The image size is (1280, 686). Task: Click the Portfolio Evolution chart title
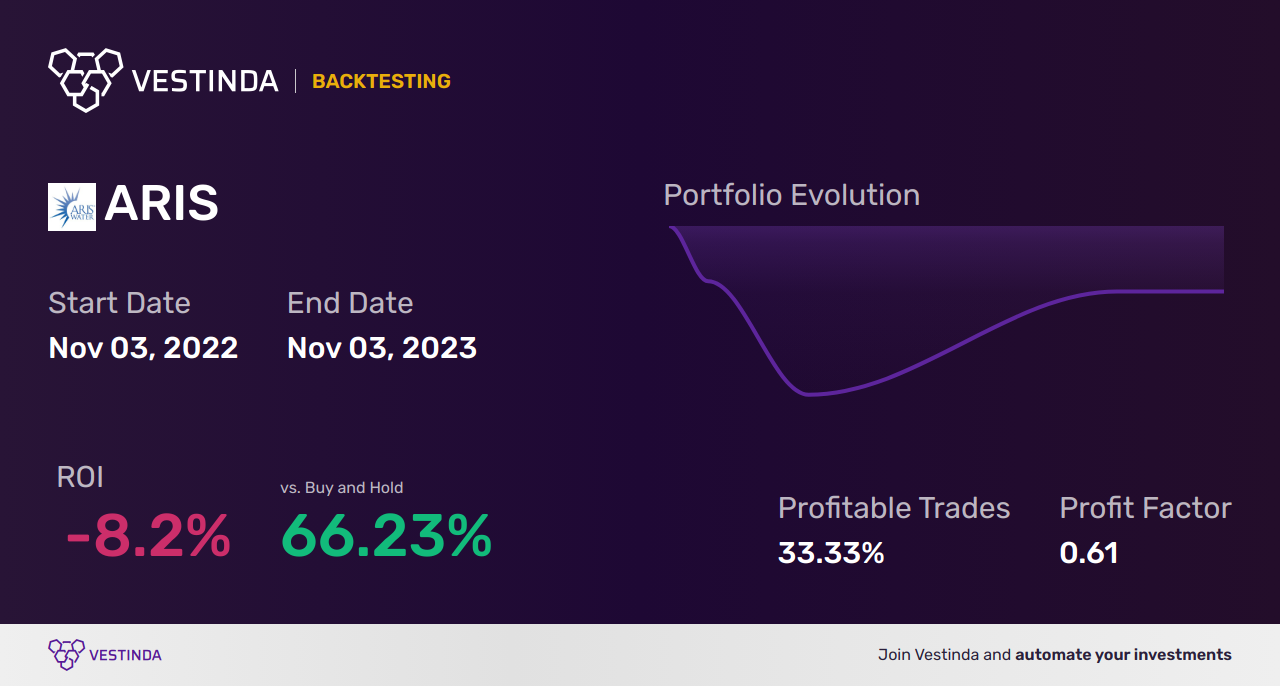791,195
